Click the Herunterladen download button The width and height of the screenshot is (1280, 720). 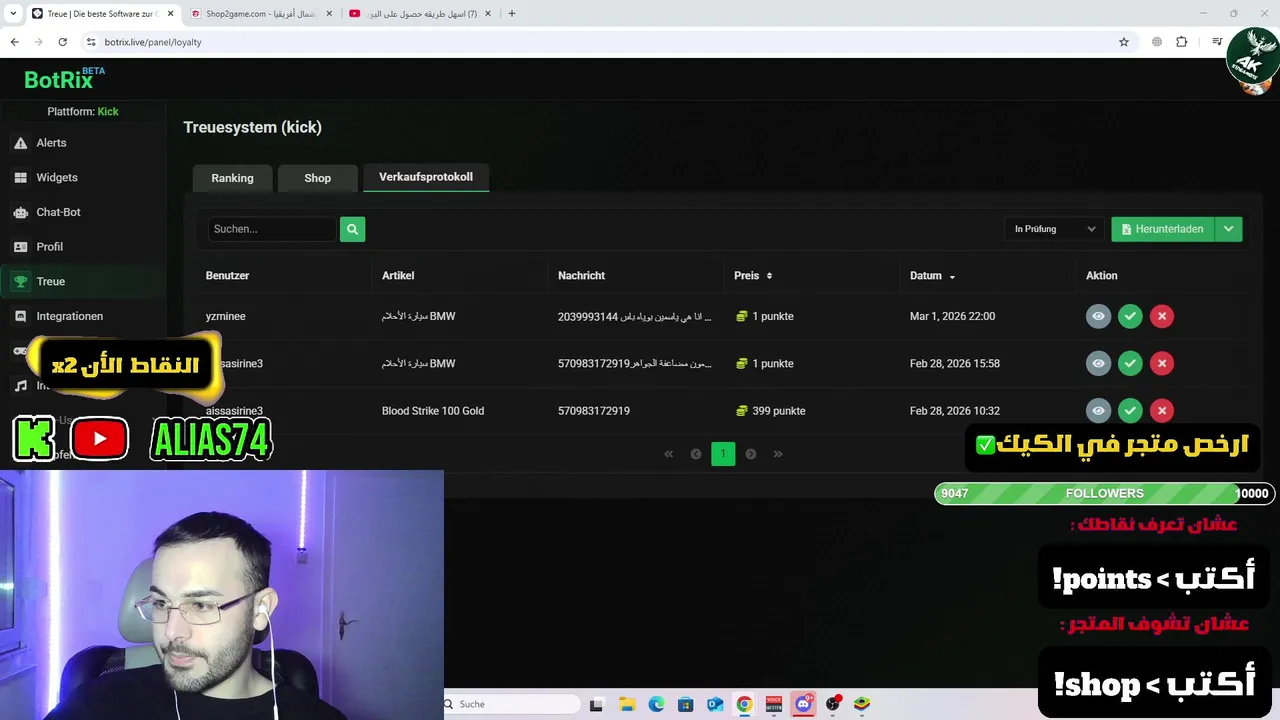(1163, 229)
